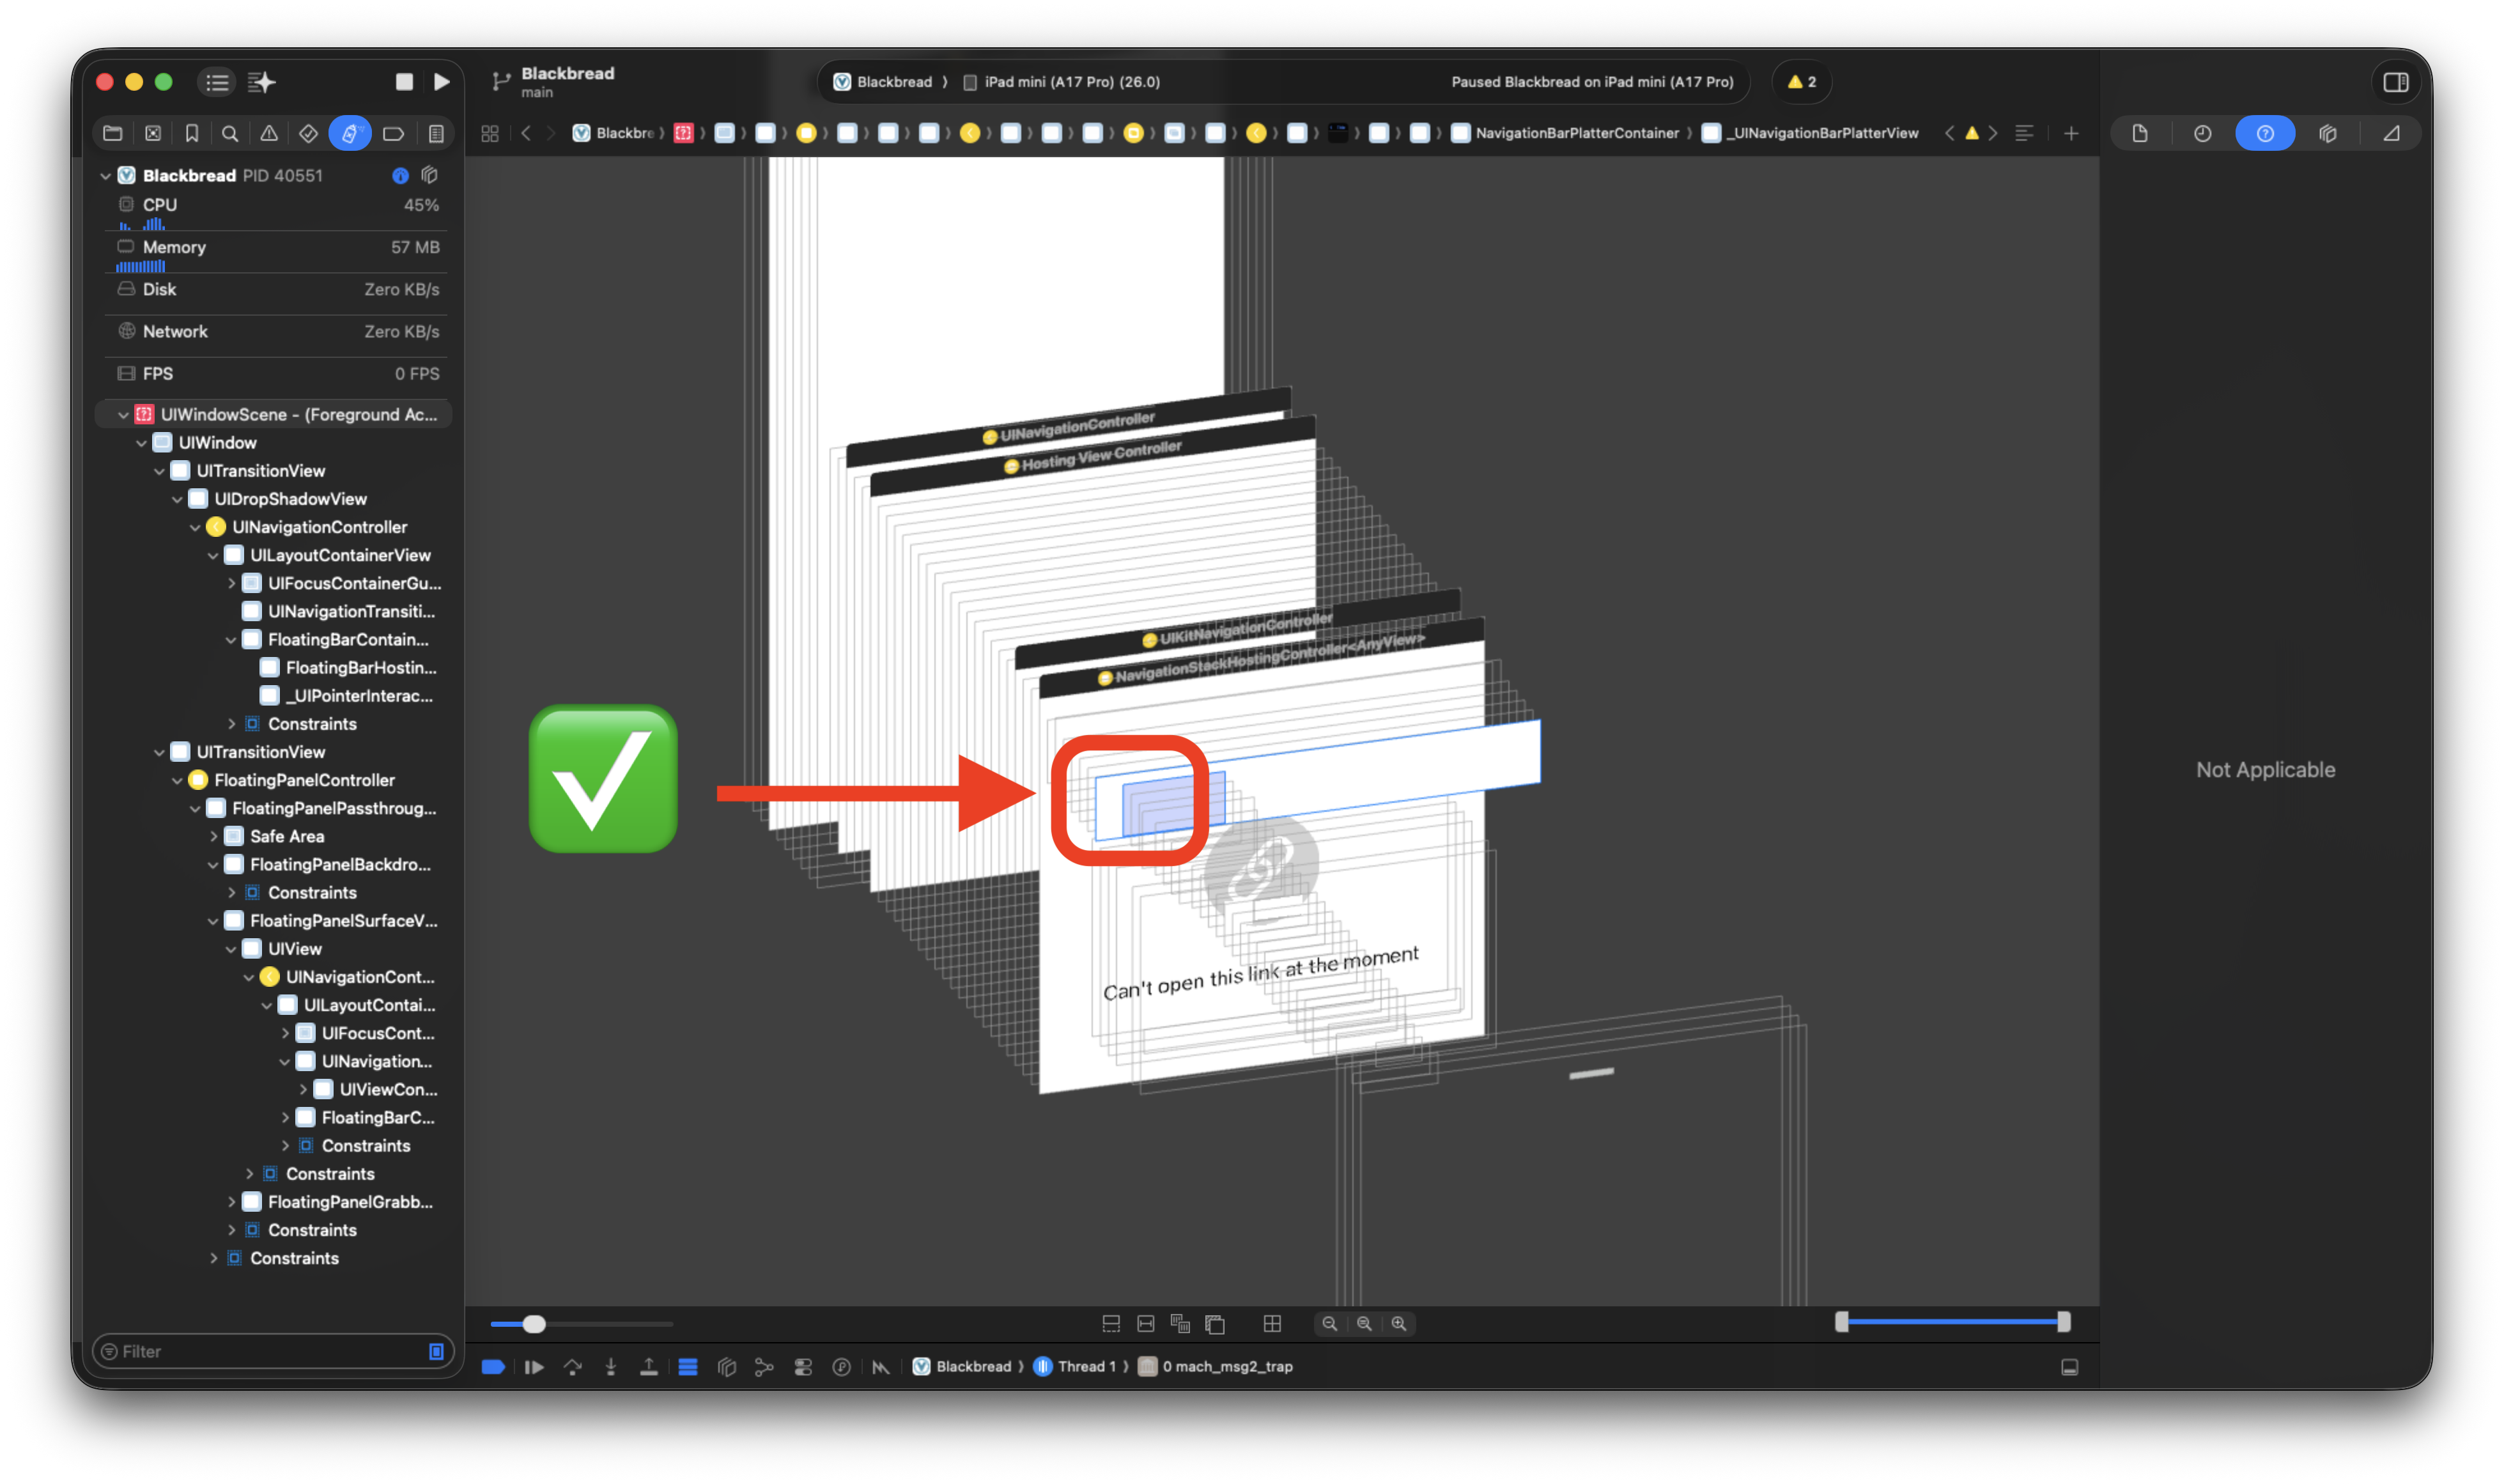2504x1484 pixels.
Task: Click the zoom out magnifier button
Action: pyautogui.click(x=1330, y=1323)
